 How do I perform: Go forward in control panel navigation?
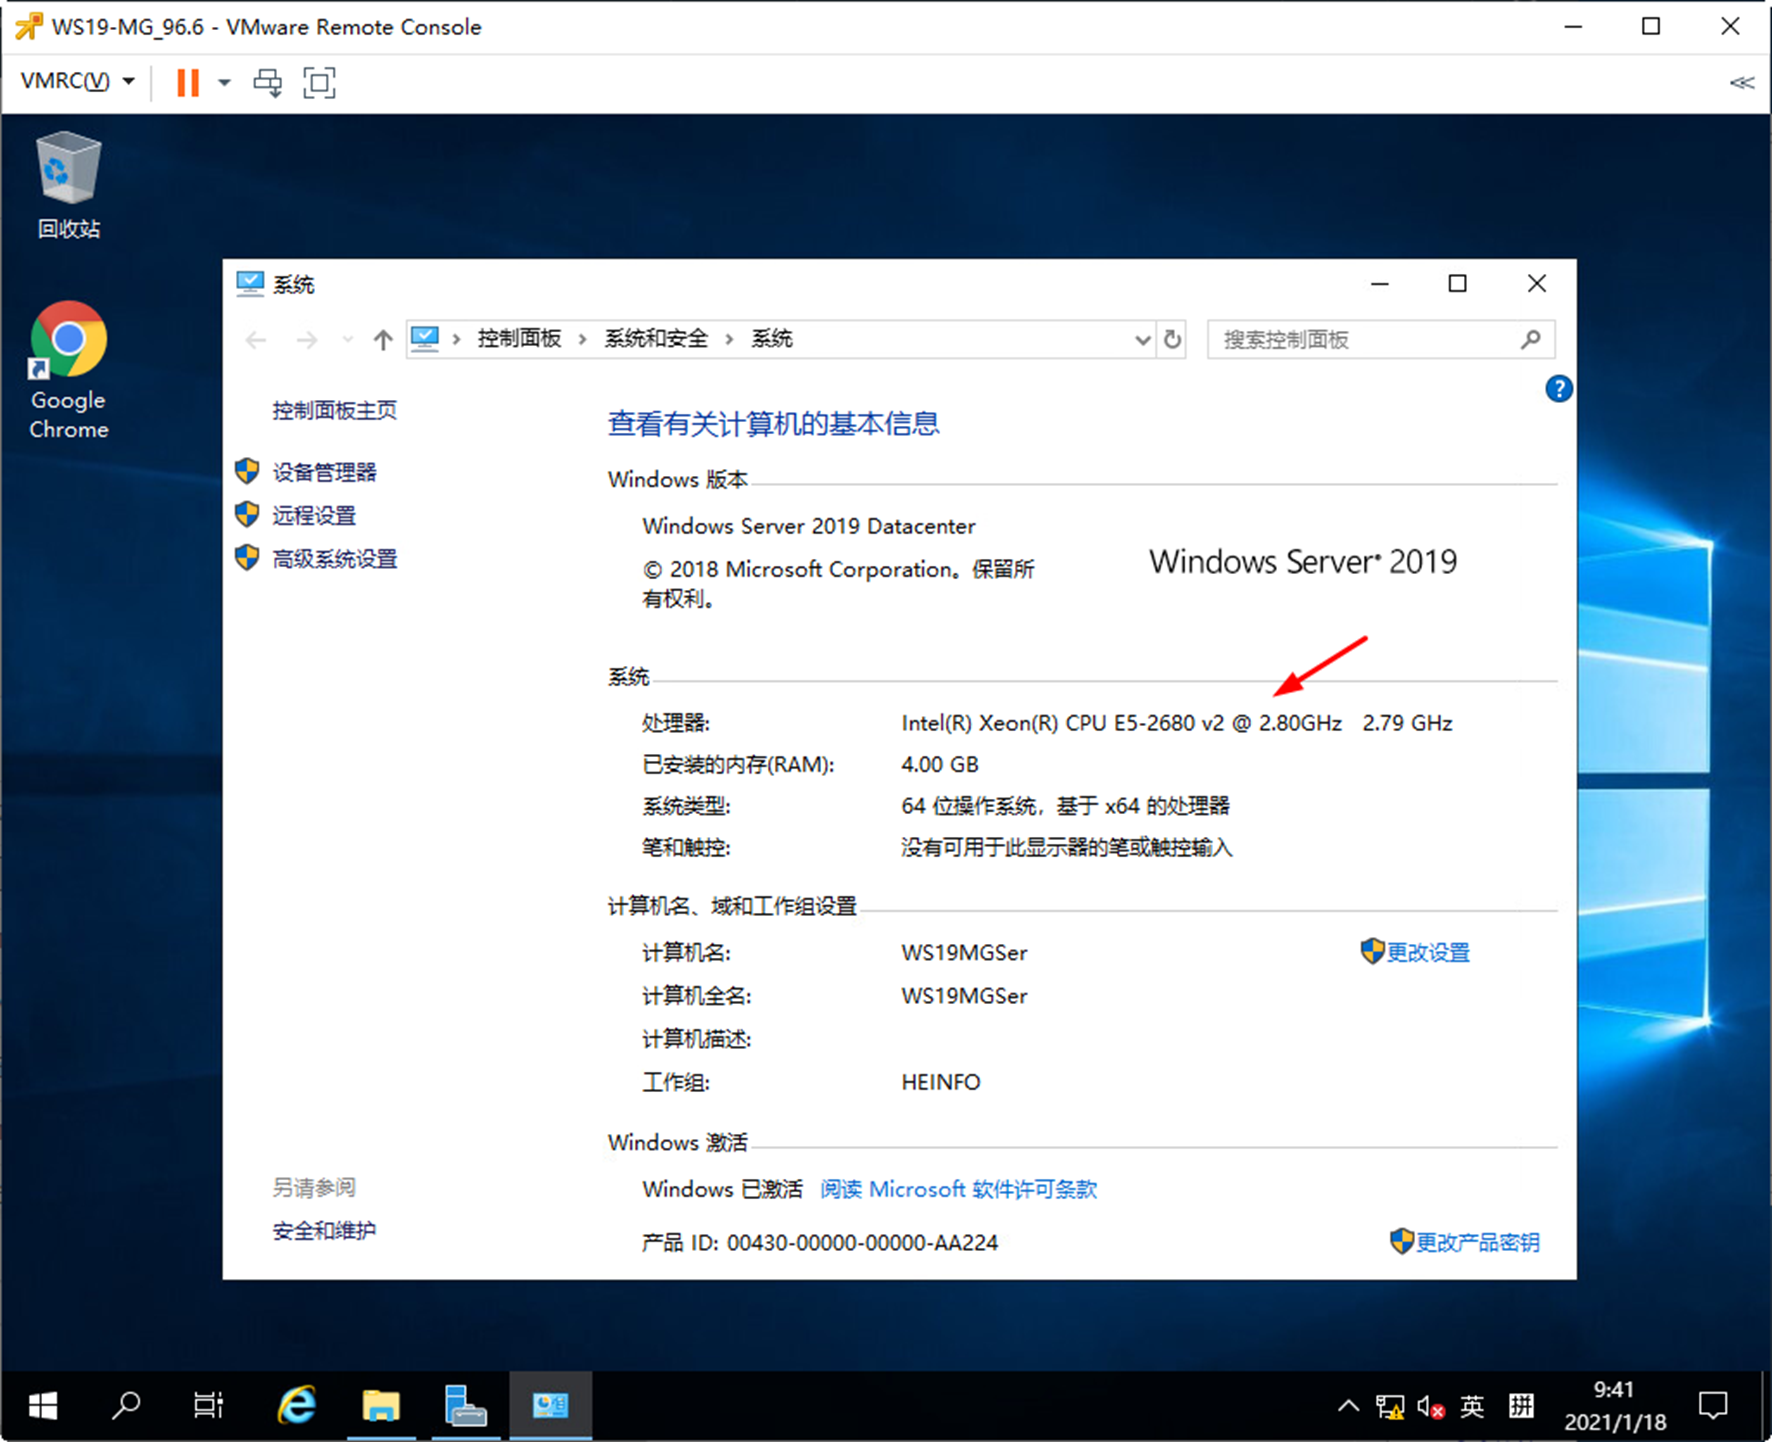point(307,340)
